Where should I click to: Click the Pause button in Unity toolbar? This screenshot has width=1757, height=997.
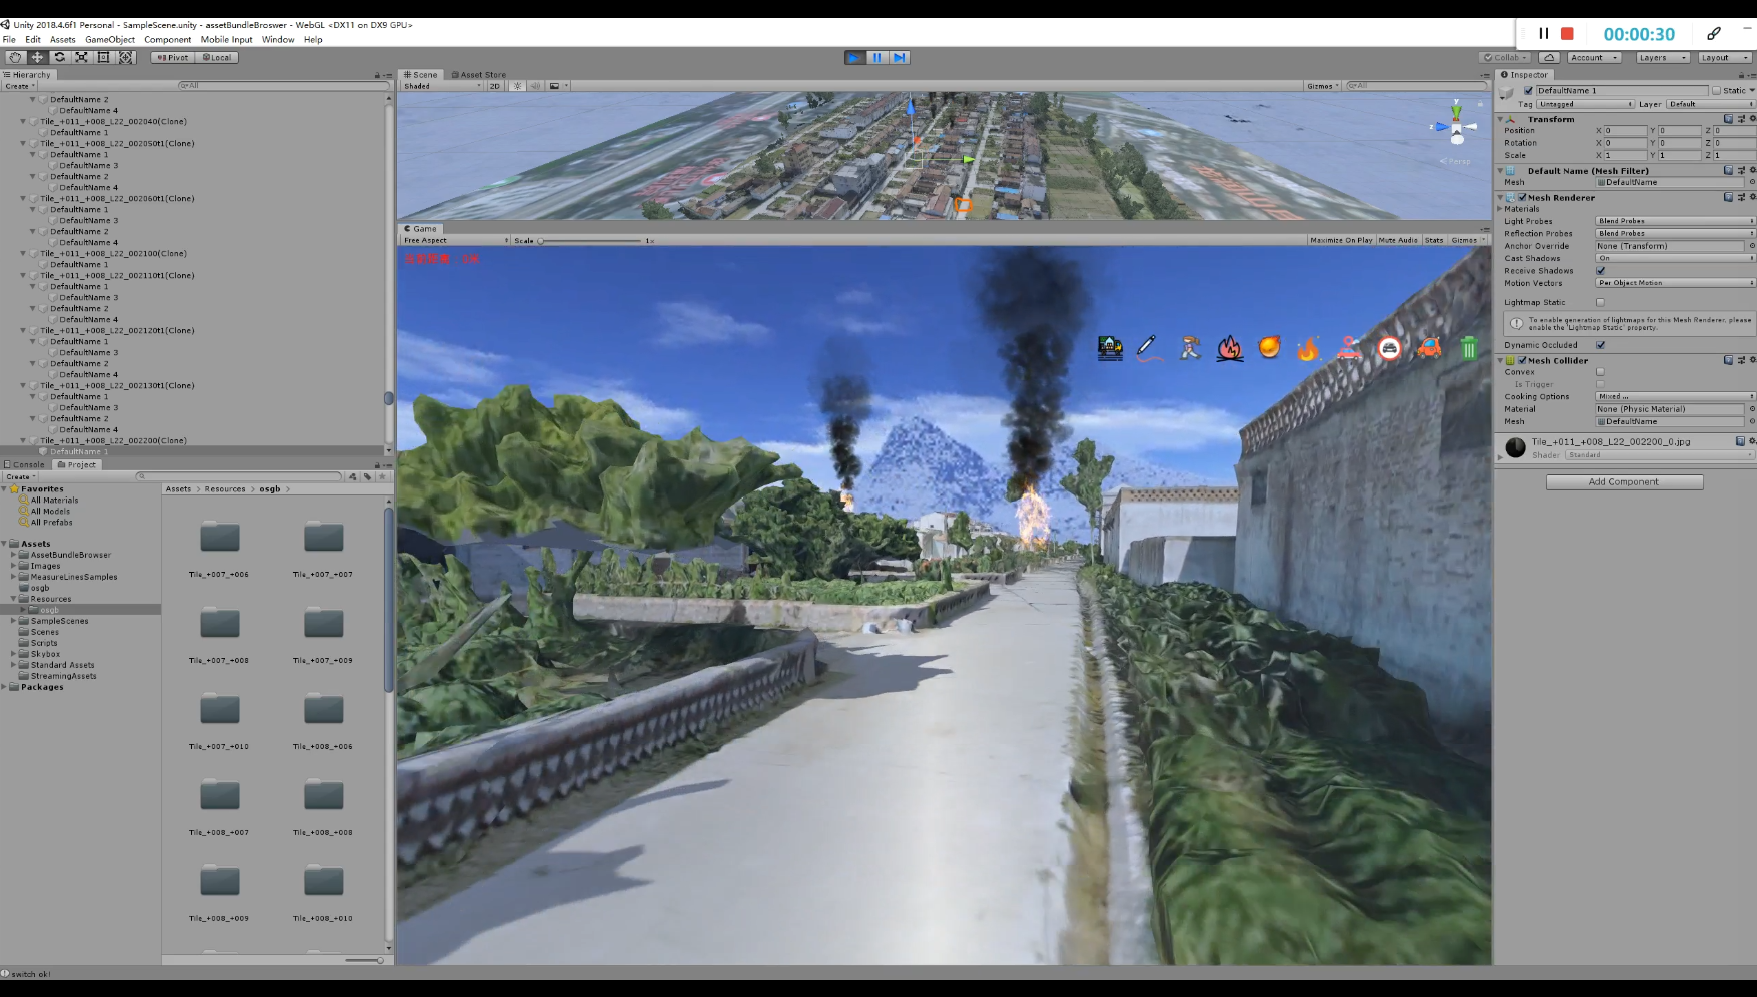click(x=877, y=58)
